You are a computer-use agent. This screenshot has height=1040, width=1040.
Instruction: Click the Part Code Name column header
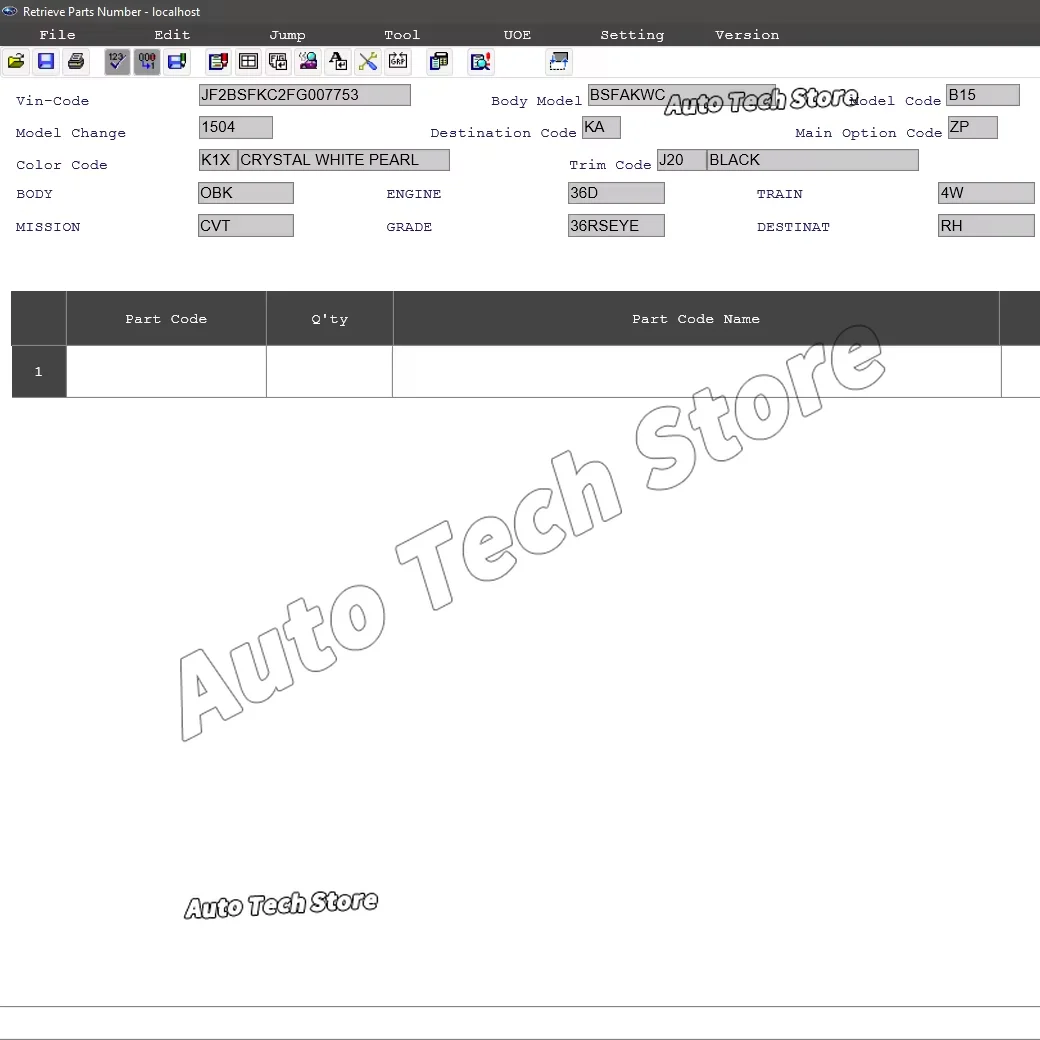[x=696, y=318]
